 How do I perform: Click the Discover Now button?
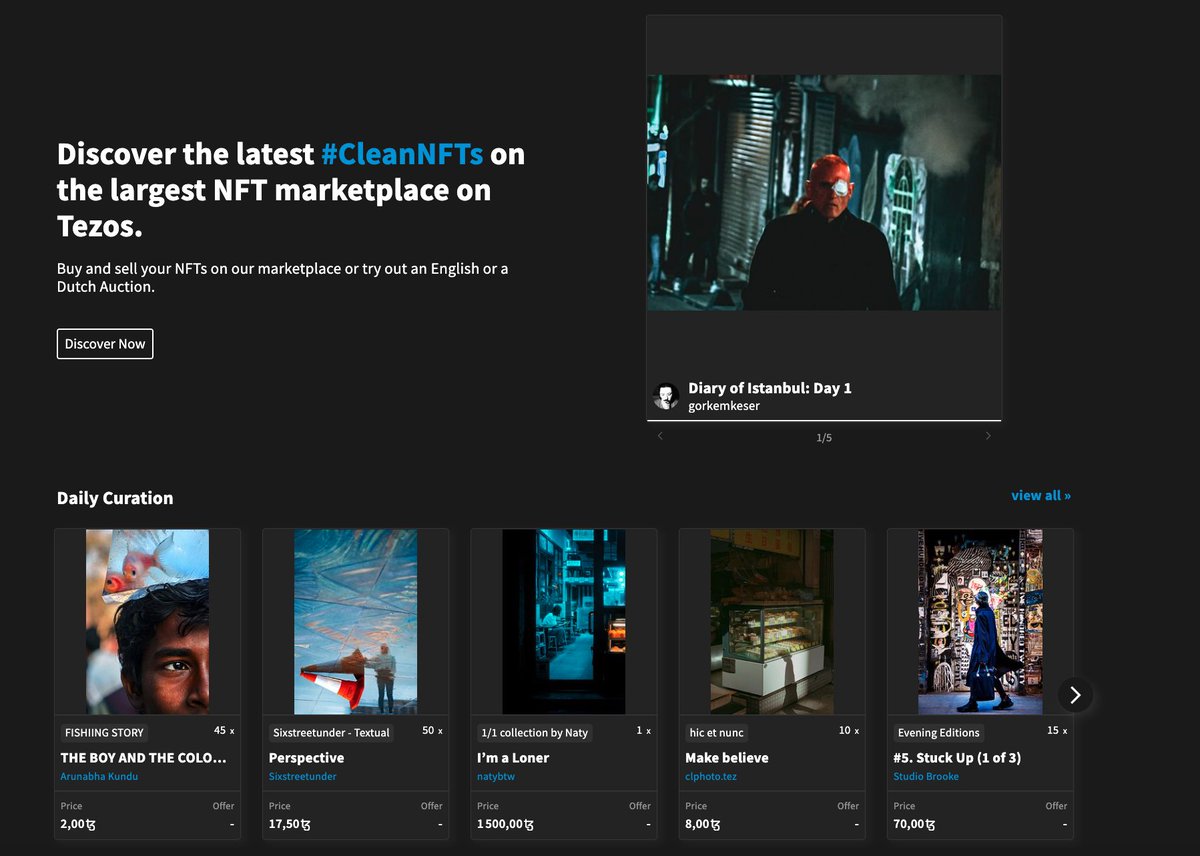[x=105, y=343]
